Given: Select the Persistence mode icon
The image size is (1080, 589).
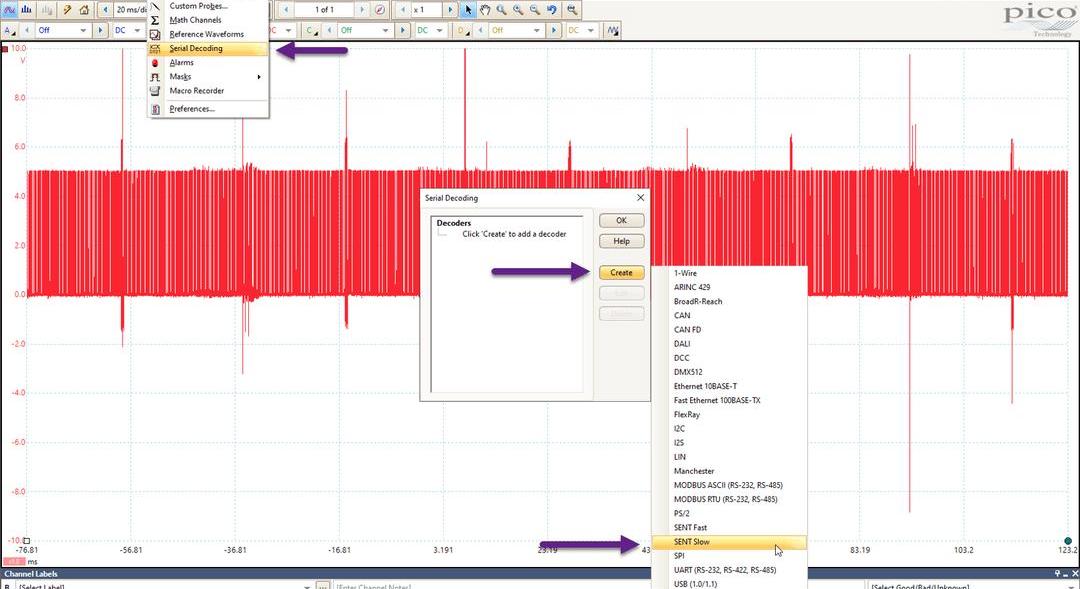Looking at the screenshot, I should click(x=46, y=10).
